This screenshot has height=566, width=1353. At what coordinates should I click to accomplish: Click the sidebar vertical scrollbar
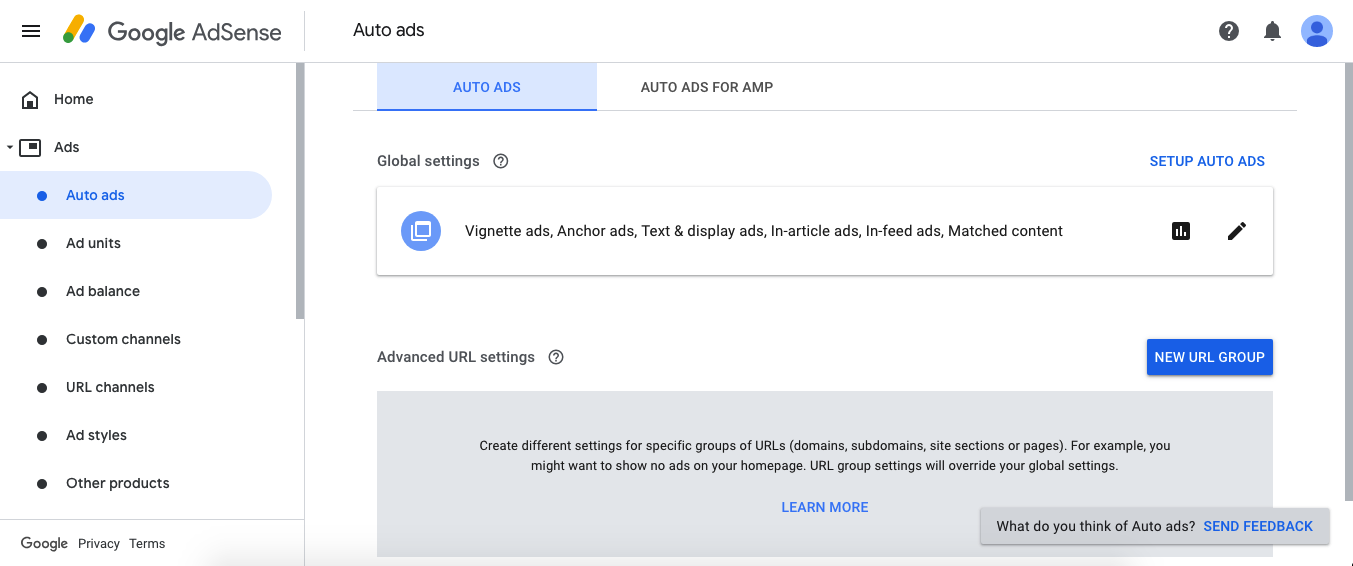point(300,190)
